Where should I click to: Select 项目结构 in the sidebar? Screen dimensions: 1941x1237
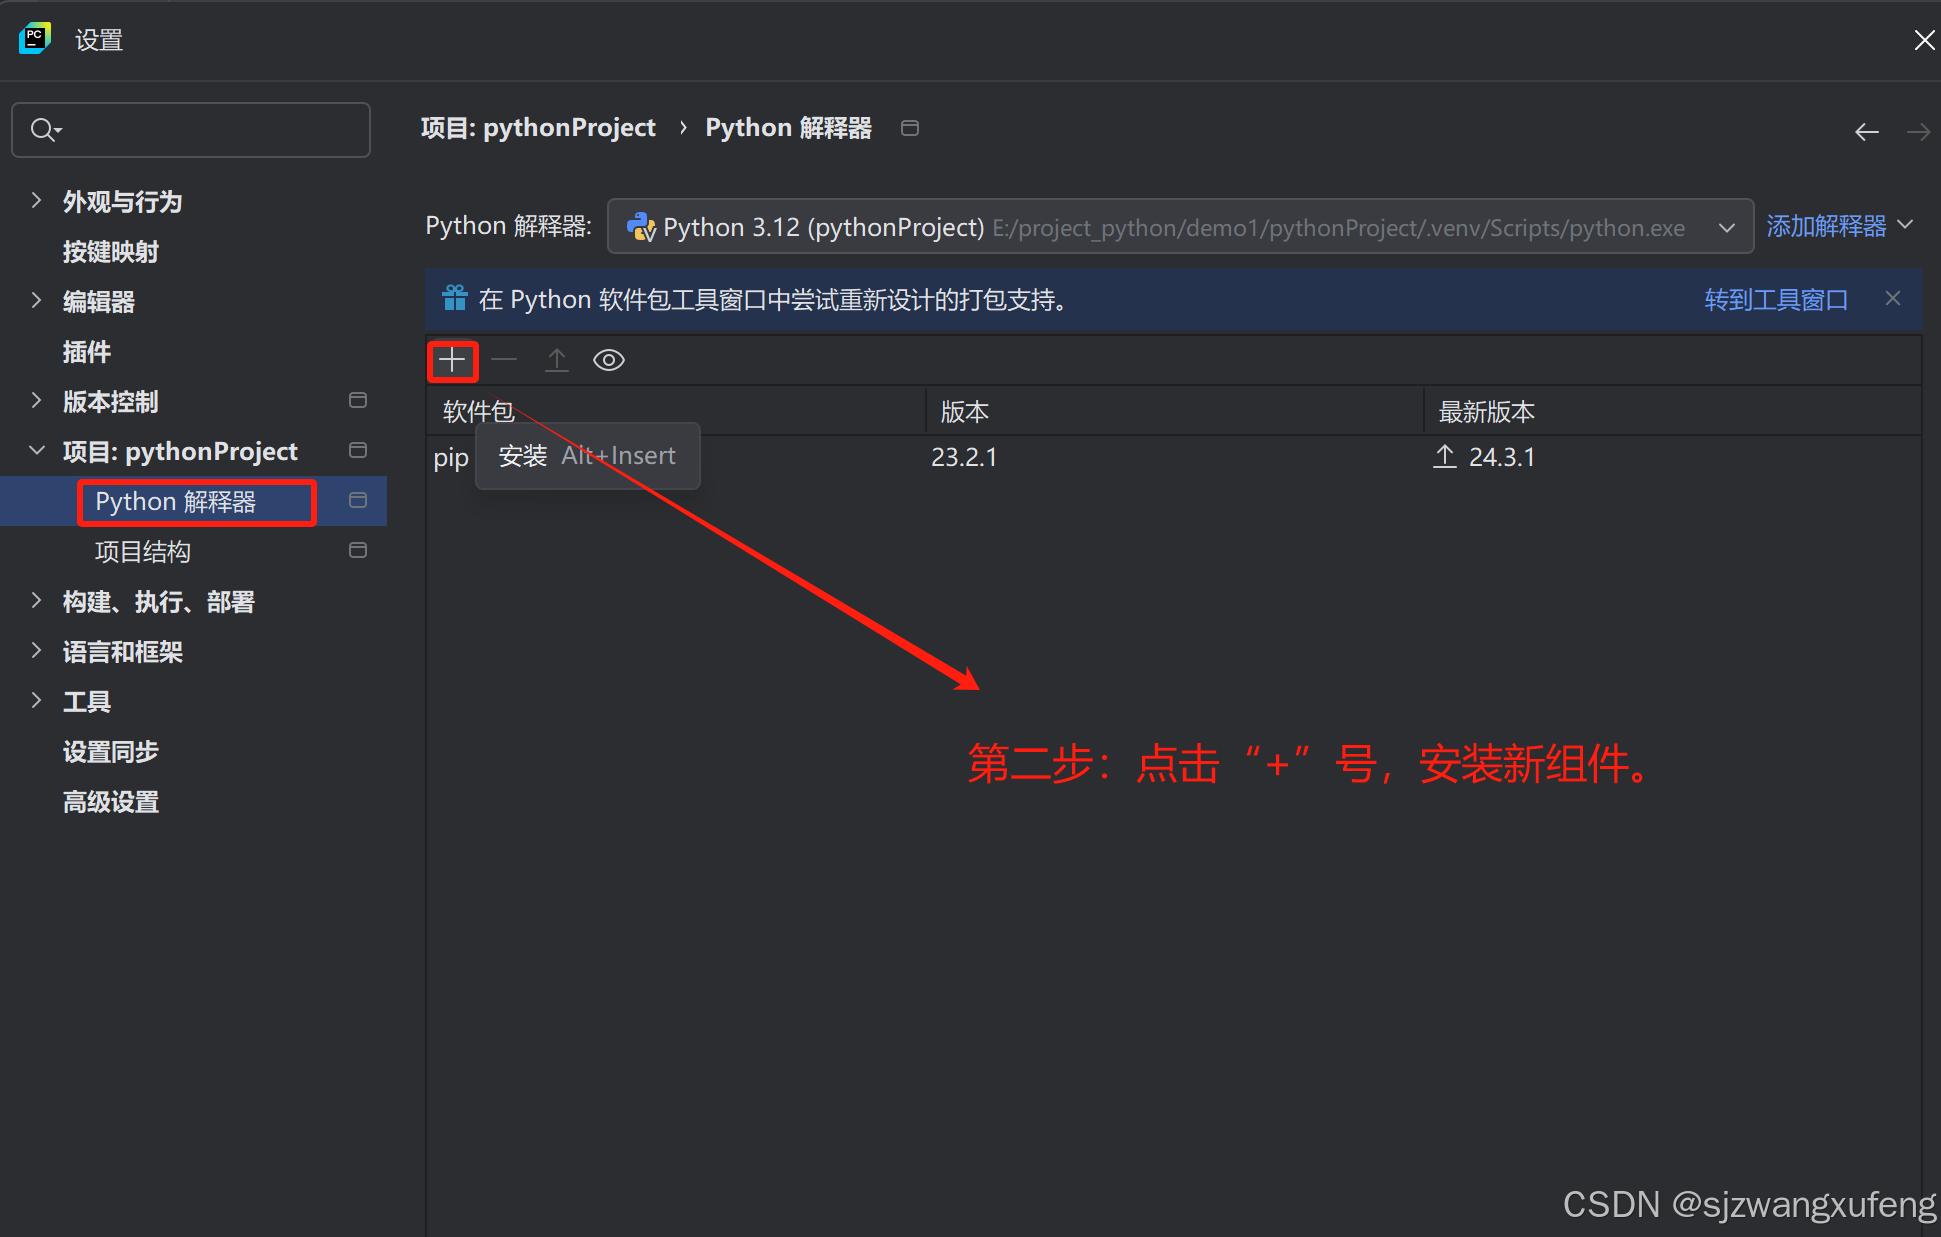tap(142, 551)
